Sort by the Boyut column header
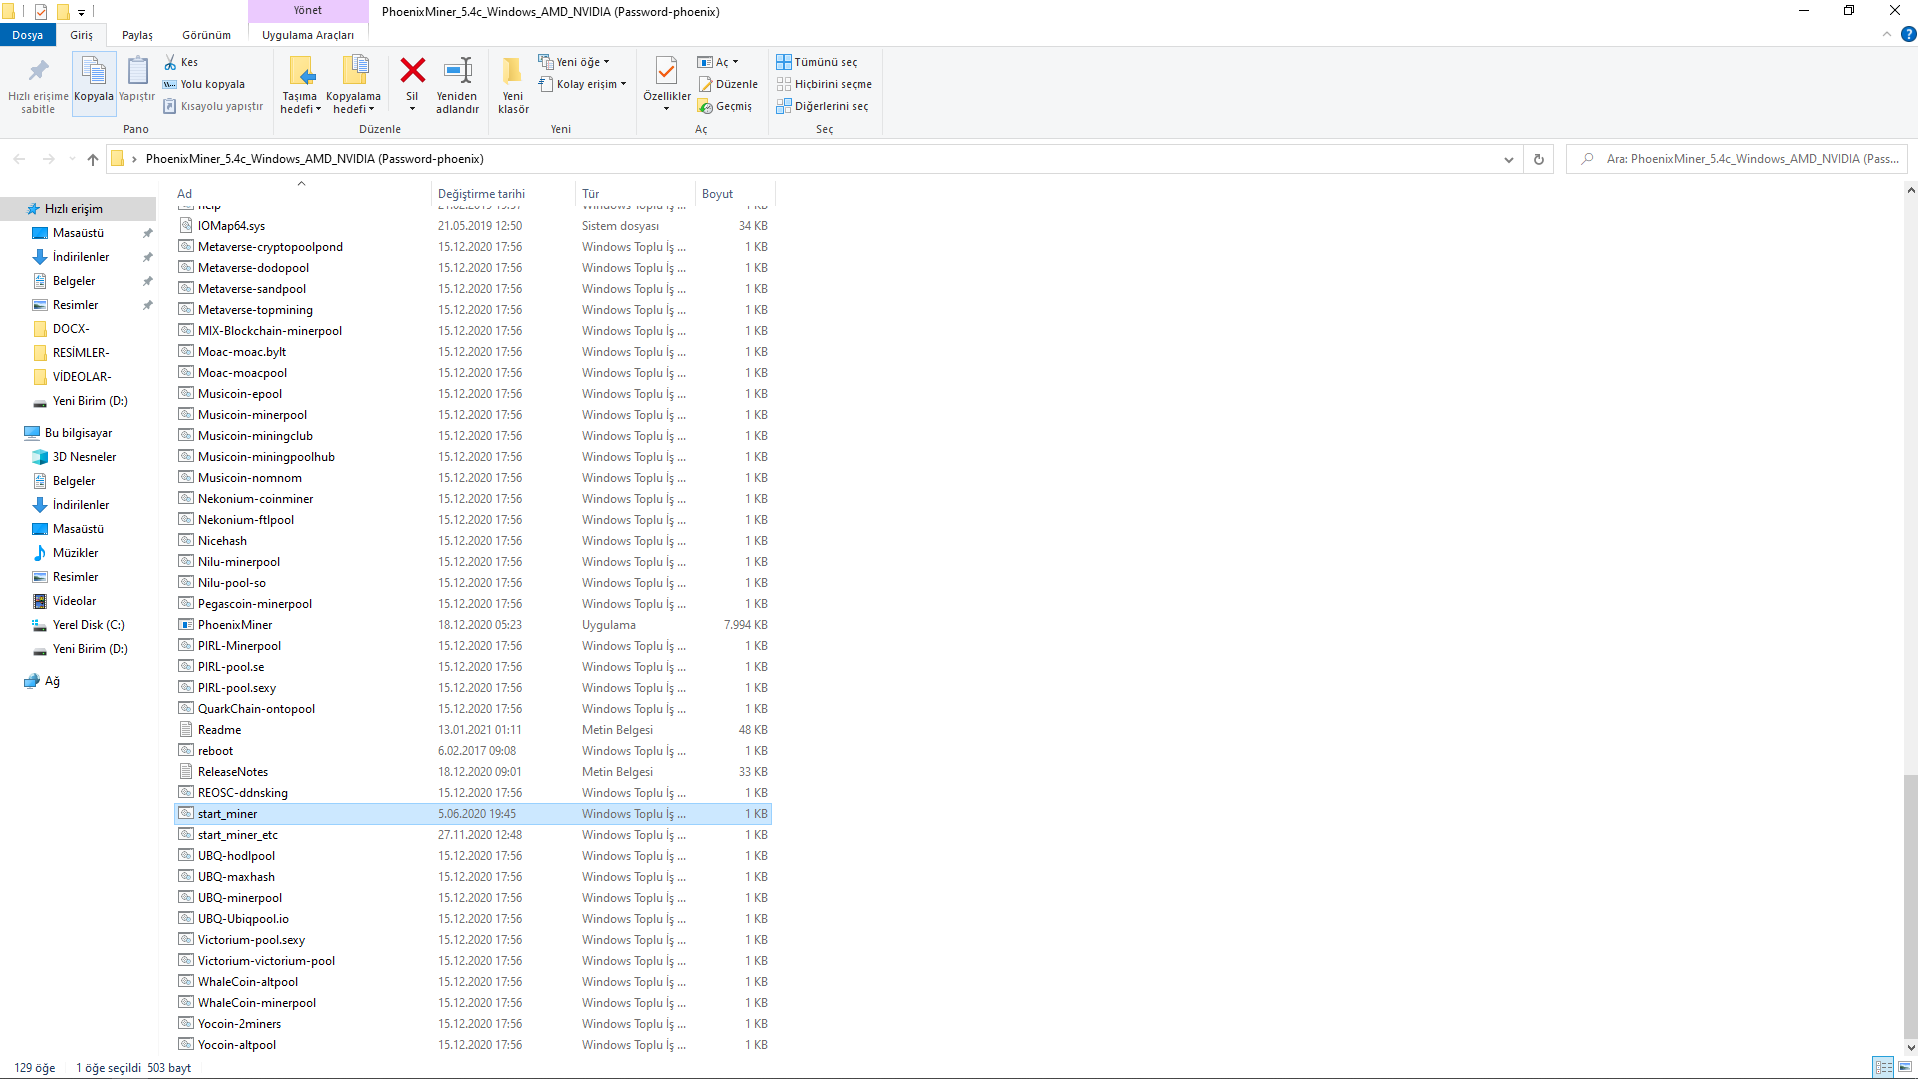The height and width of the screenshot is (1079, 1918). click(x=735, y=194)
